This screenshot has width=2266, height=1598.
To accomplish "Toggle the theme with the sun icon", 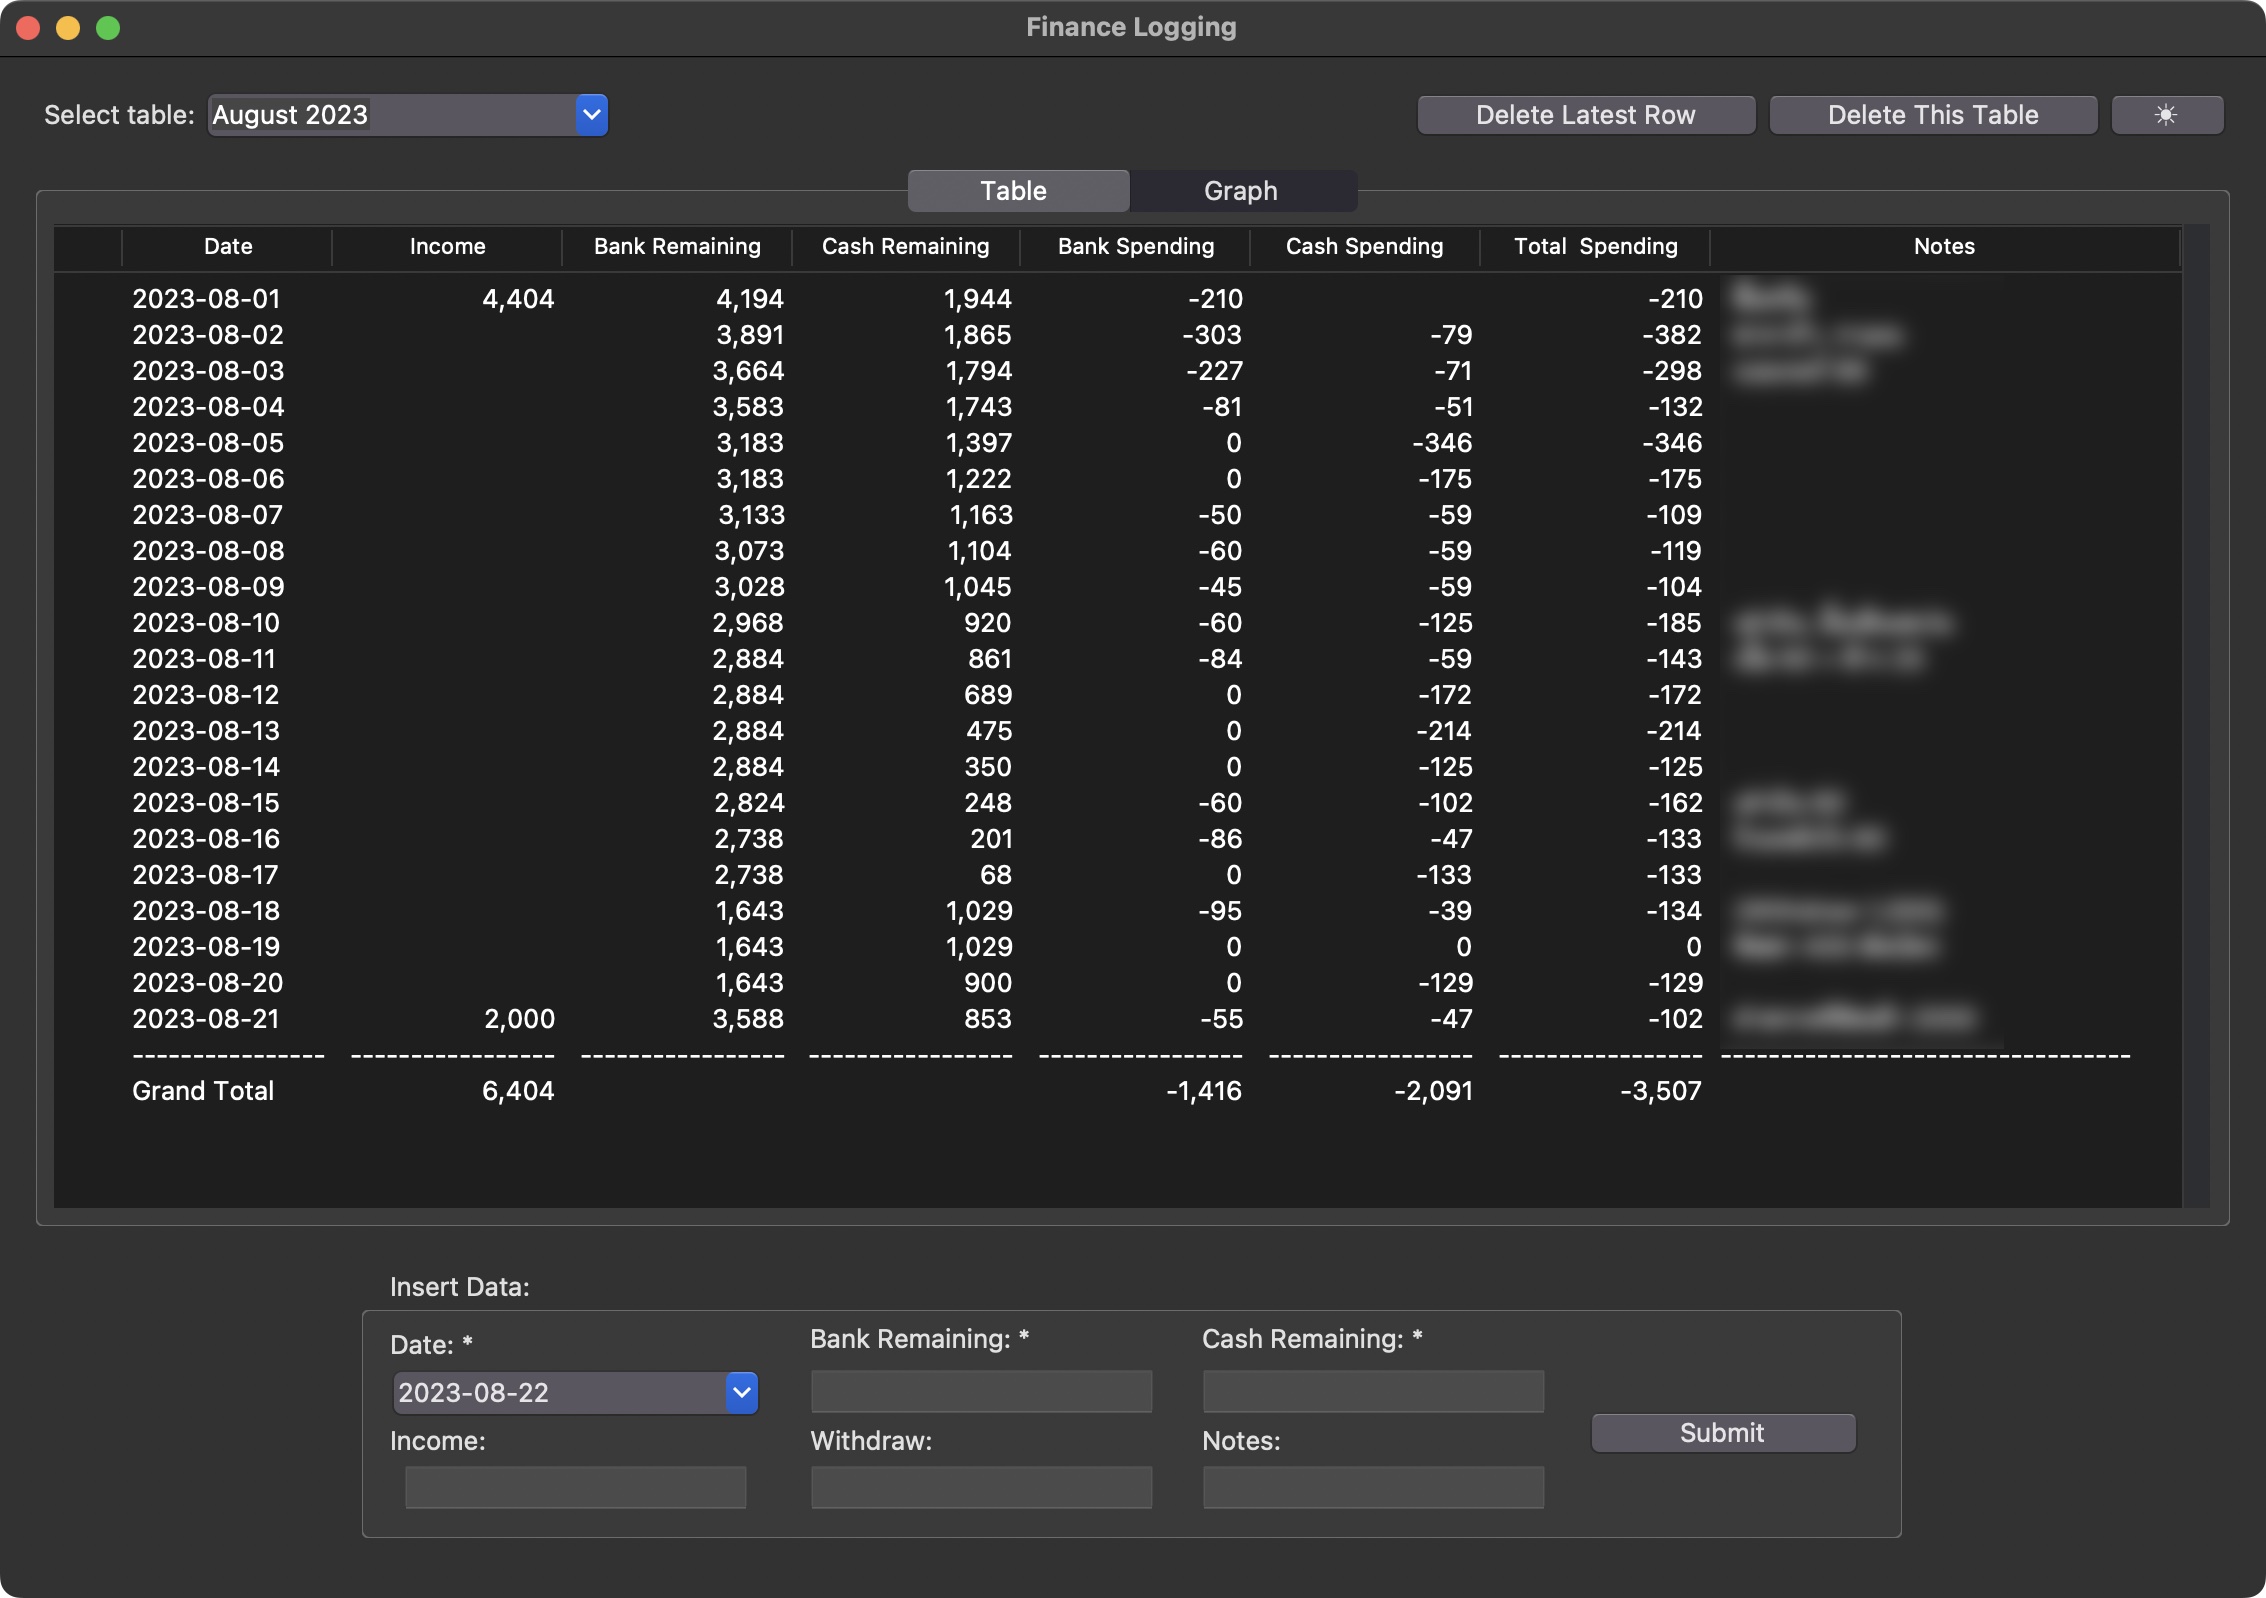I will (x=2167, y=114).
